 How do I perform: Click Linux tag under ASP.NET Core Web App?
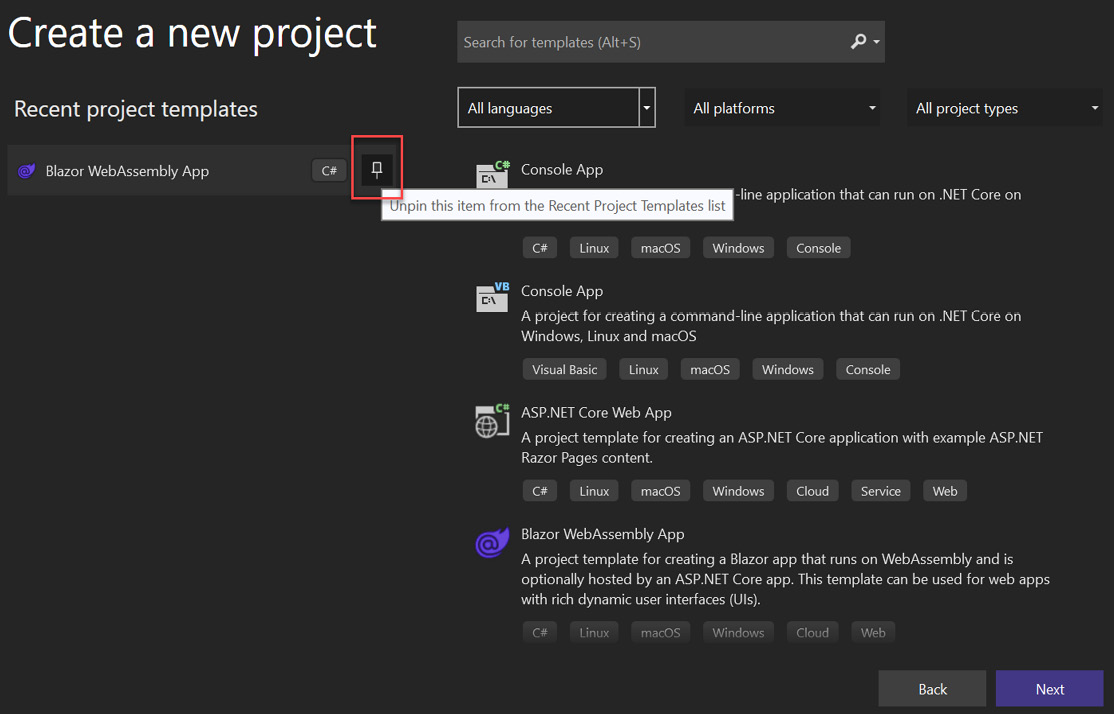(x=594, y=491)
